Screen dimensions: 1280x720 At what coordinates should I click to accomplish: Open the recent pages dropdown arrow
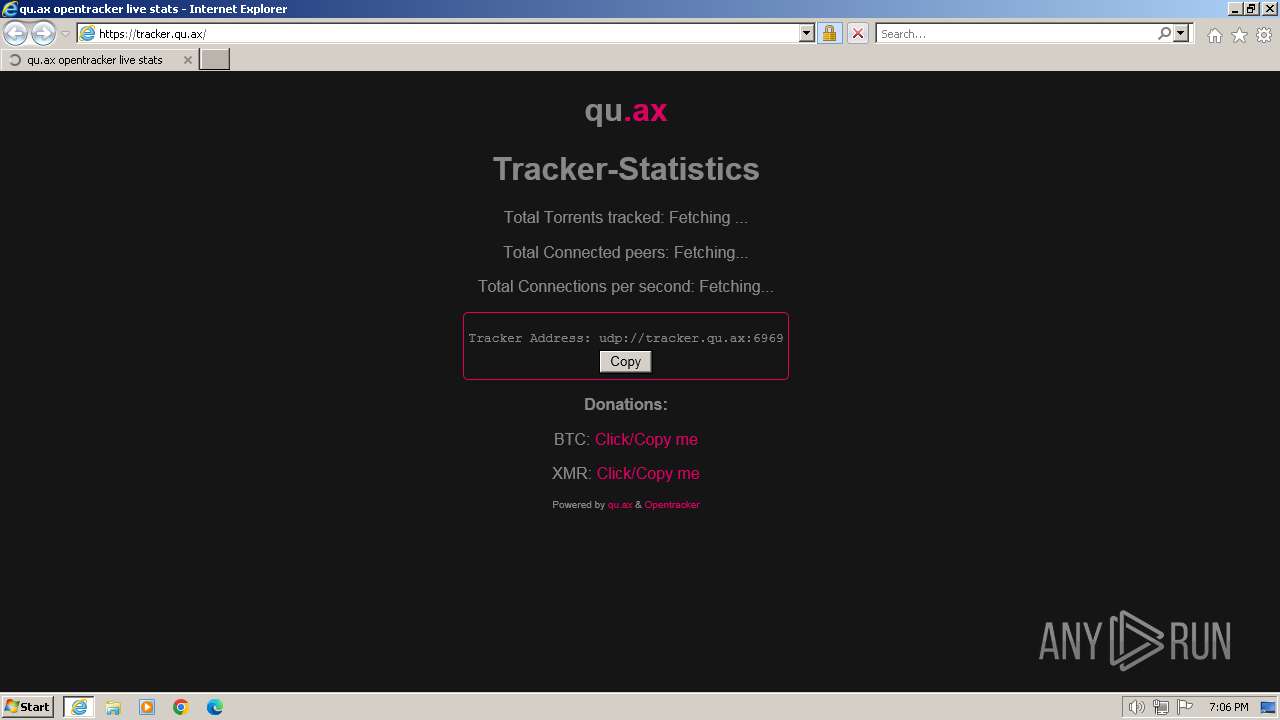point(65,34)
